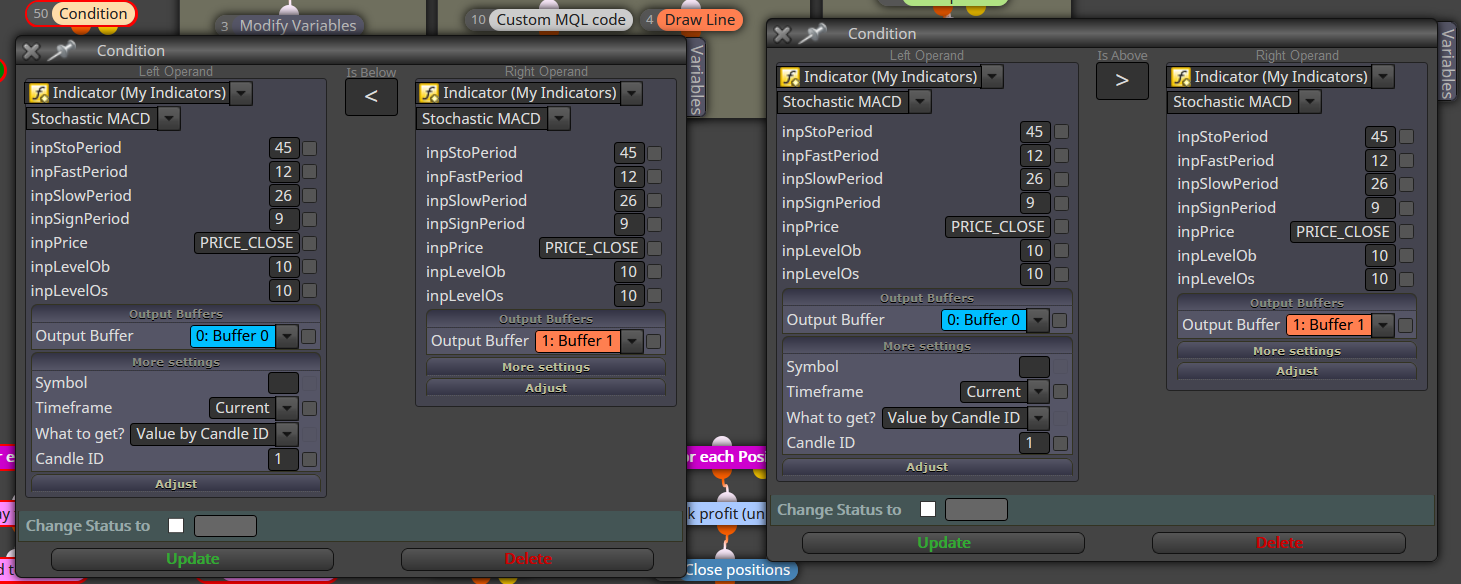The width and height of the screenshot is (1461, 584).
Task: Click Symbol input field in right dialog
Action: [x=1034, y=367]
